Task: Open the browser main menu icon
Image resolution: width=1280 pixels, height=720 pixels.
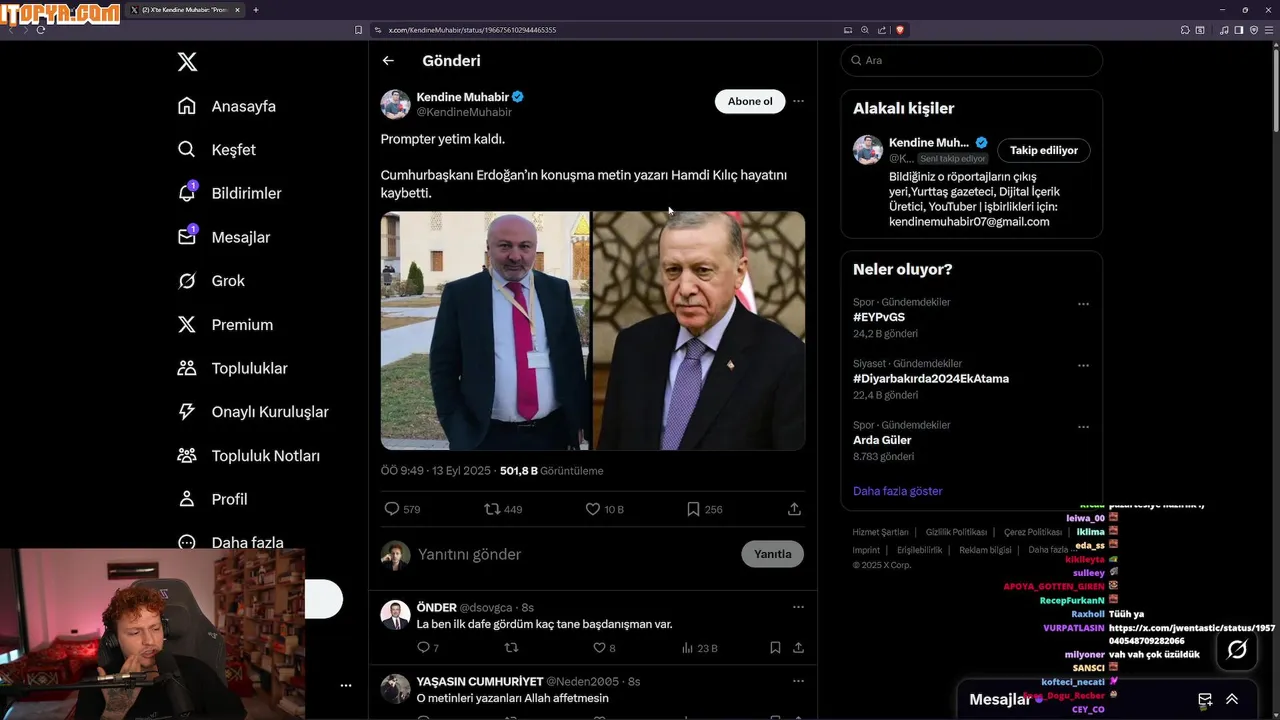Action: pyautogui.click(x=1269, y=30)
